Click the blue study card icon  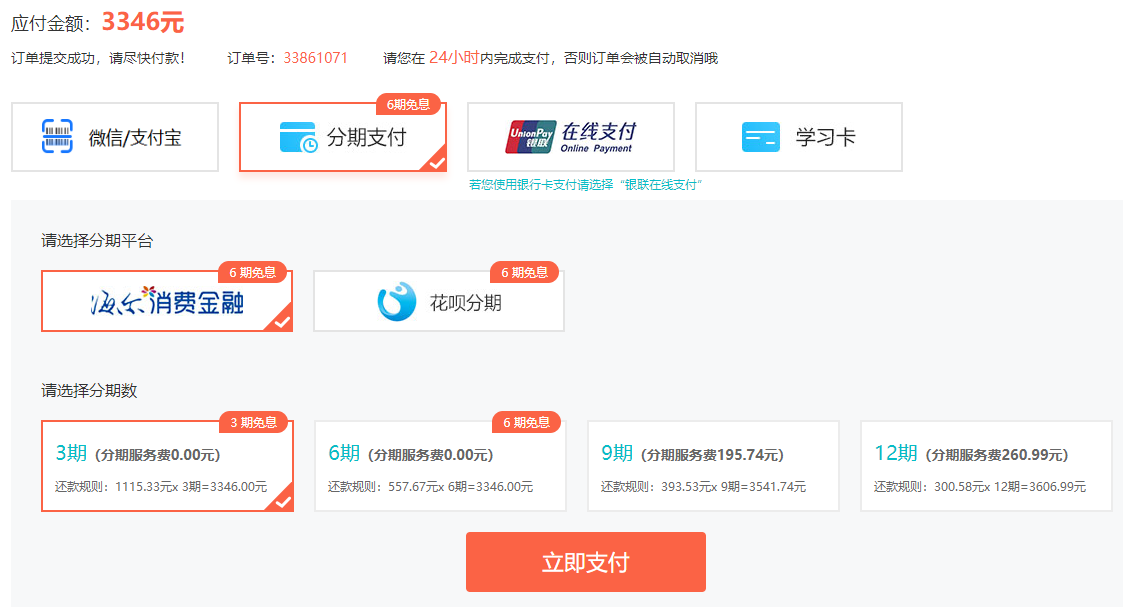(761, 137)
